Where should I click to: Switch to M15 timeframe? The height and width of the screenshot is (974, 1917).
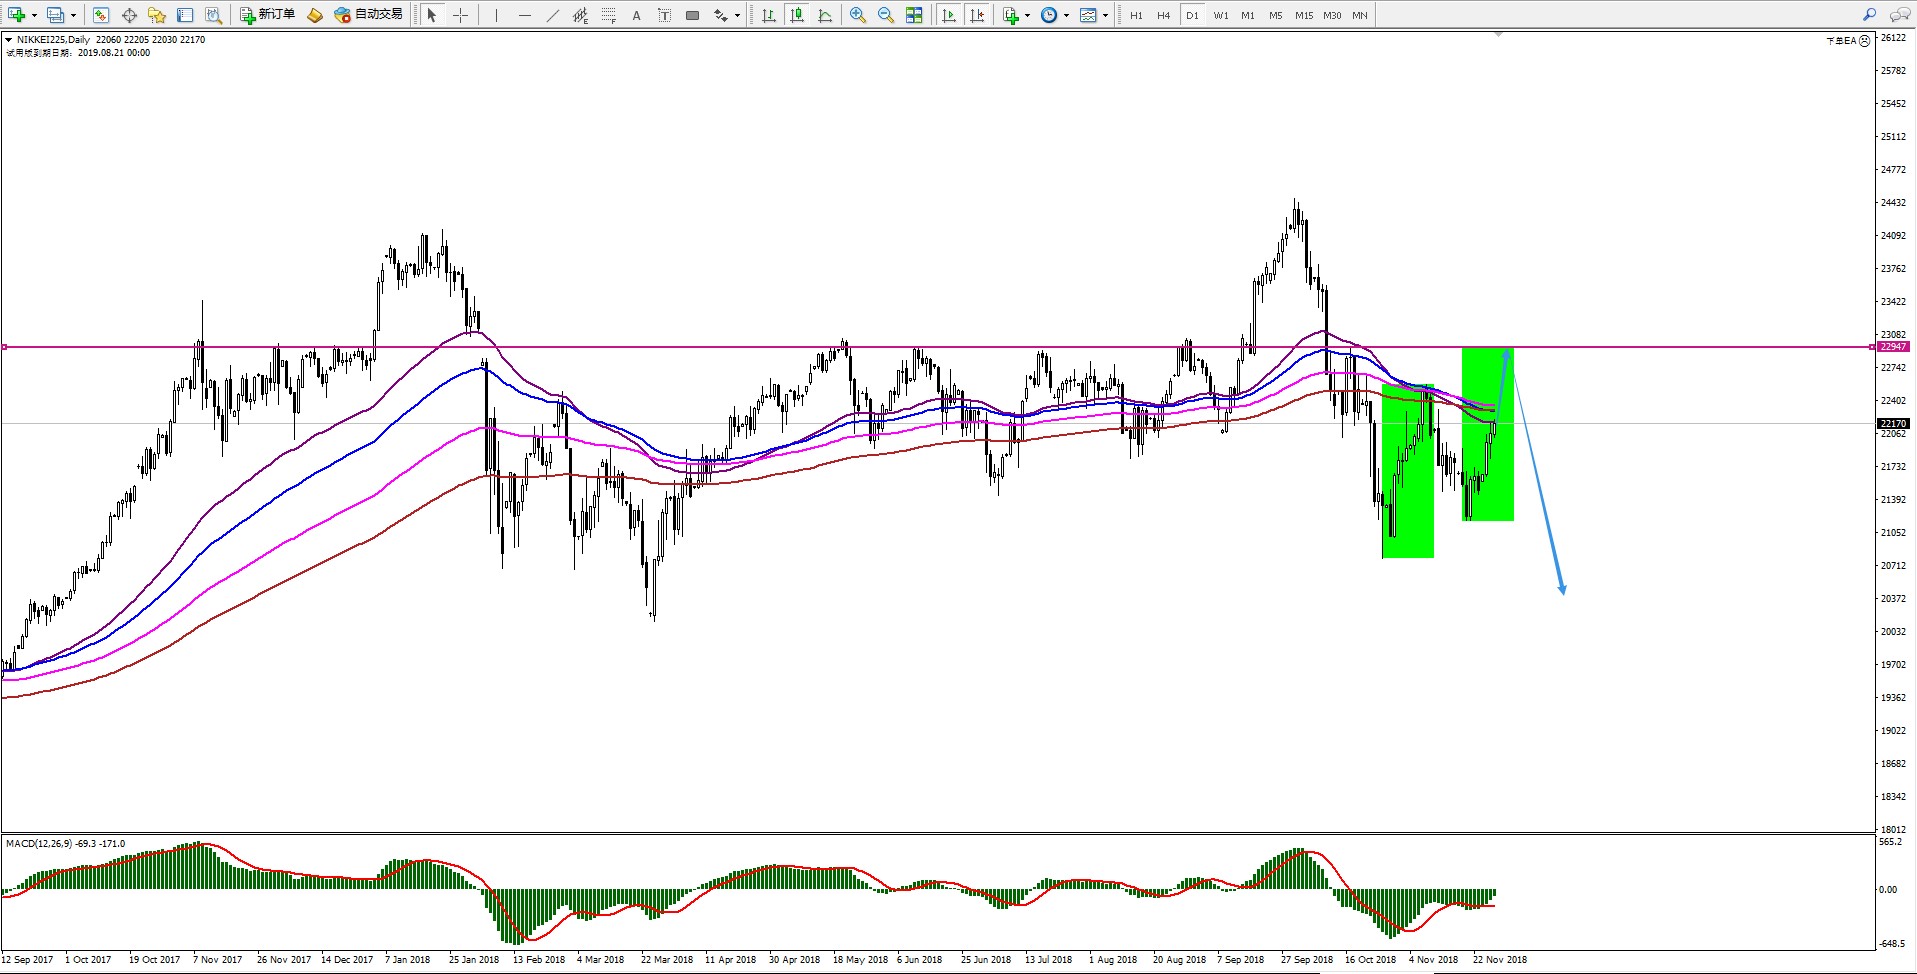tap(1304, 15)
